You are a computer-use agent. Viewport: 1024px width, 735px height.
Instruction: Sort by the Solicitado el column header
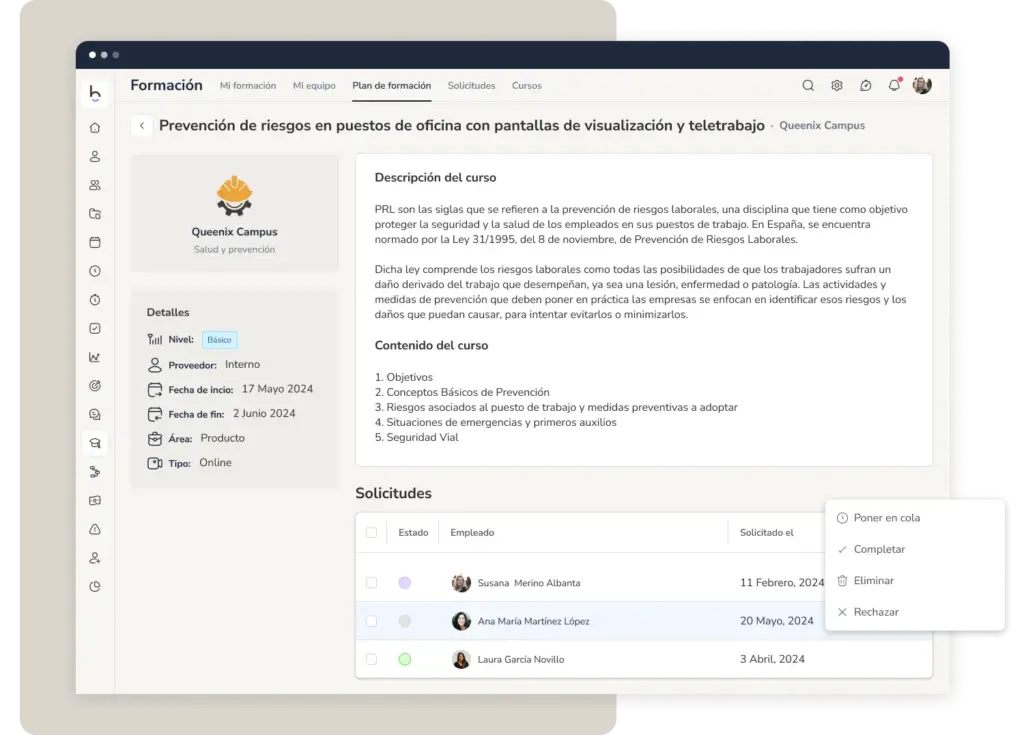[x=767, y=532]
